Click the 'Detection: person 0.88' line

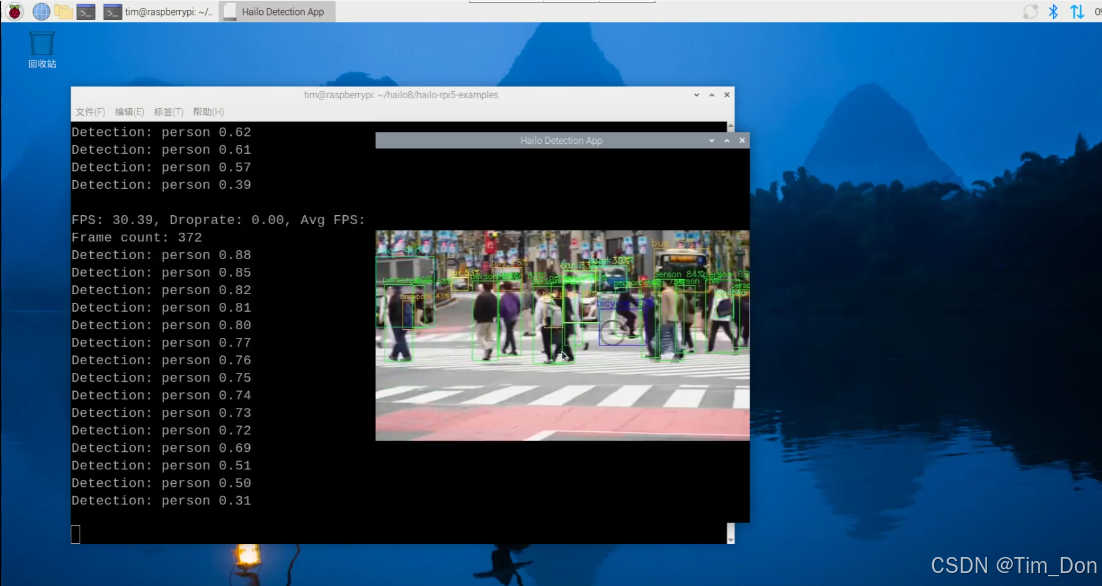(161, 255)
